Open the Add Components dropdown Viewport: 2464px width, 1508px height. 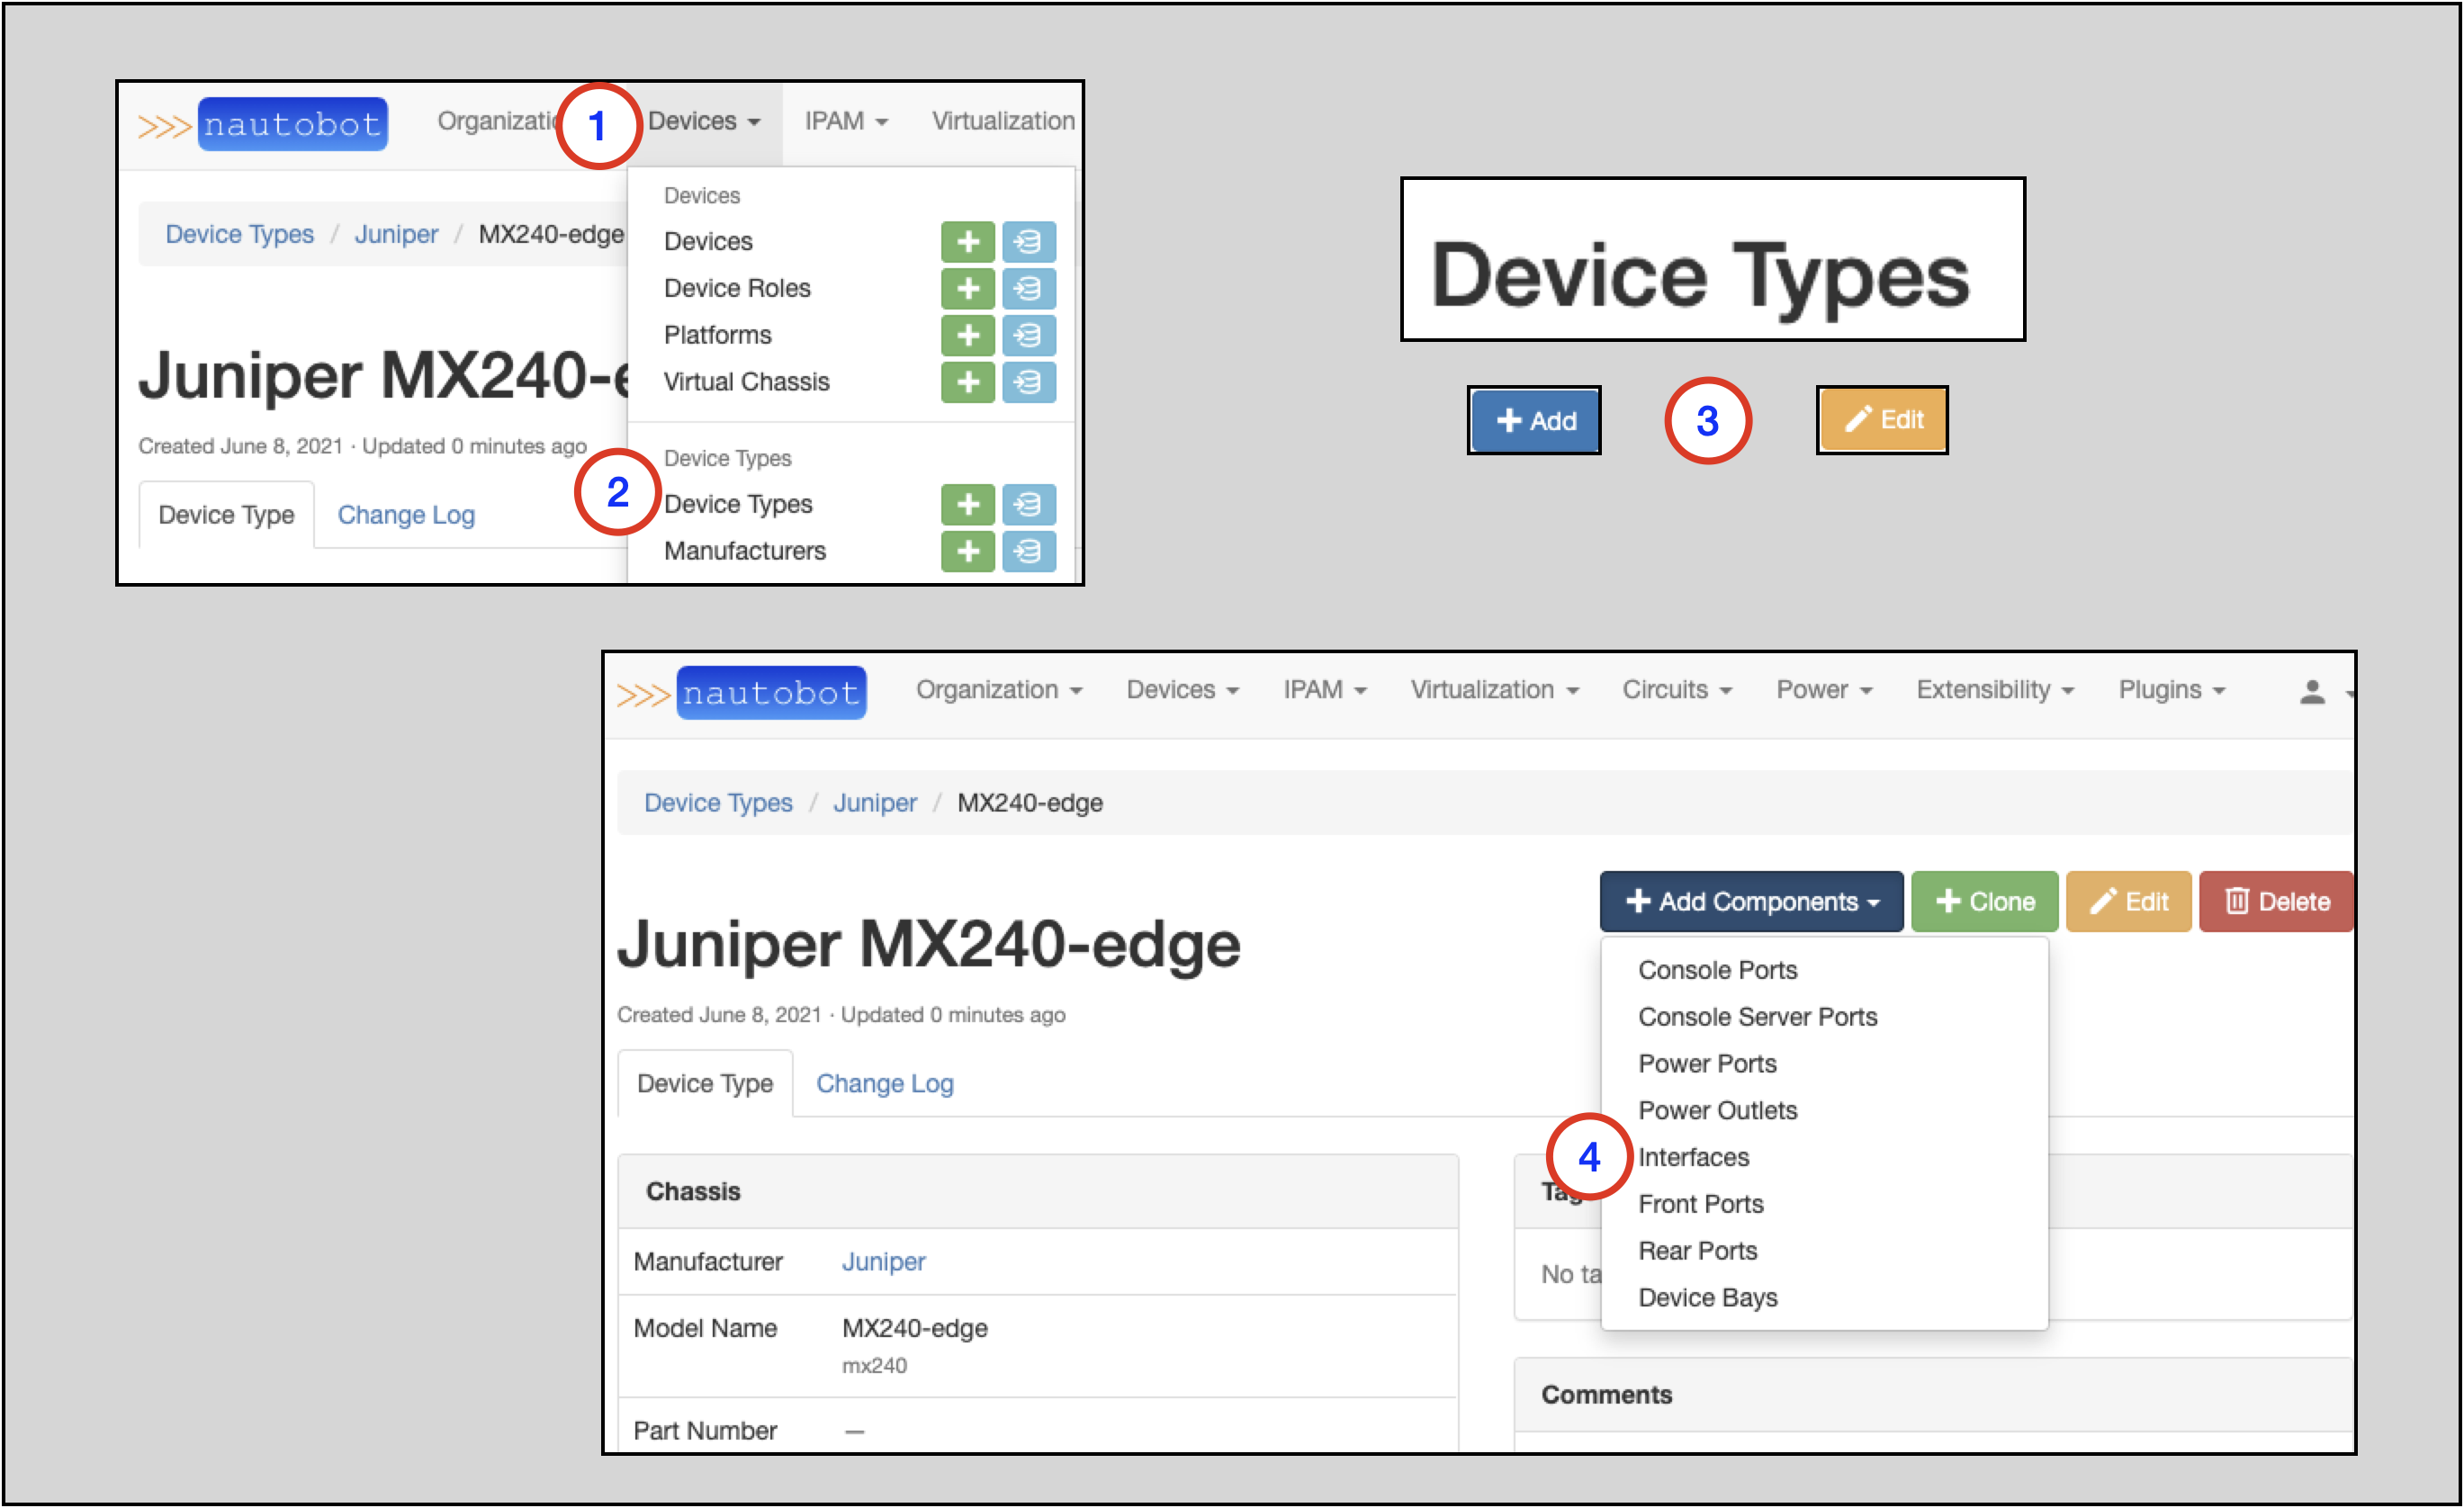pyautogui.click(x=1750, y=901)
